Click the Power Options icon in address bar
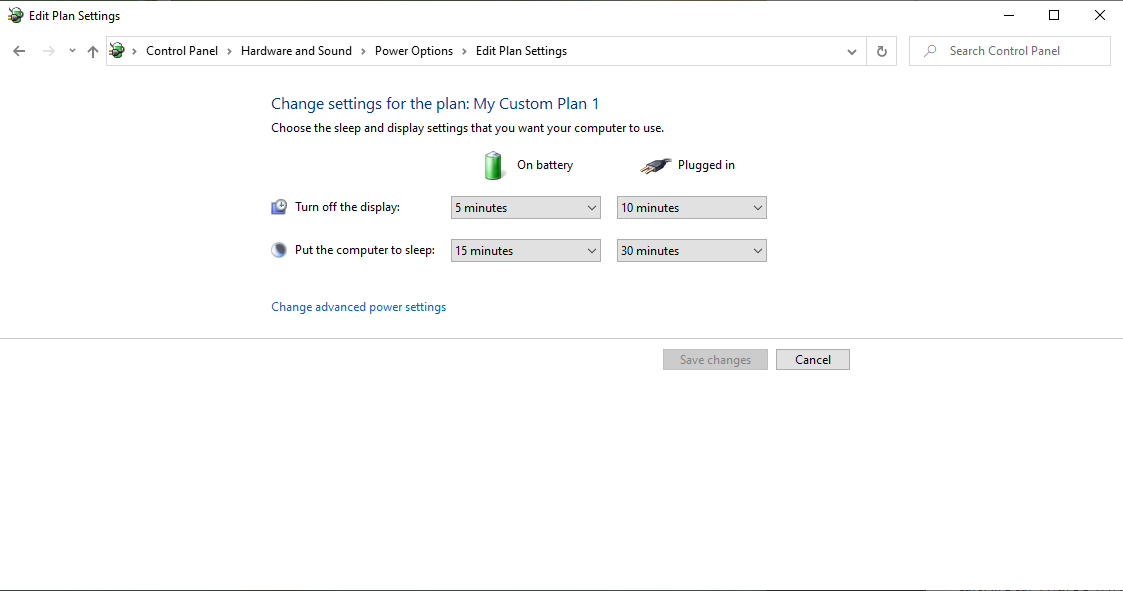The image size is (1123, 591). tap(117, 51)
